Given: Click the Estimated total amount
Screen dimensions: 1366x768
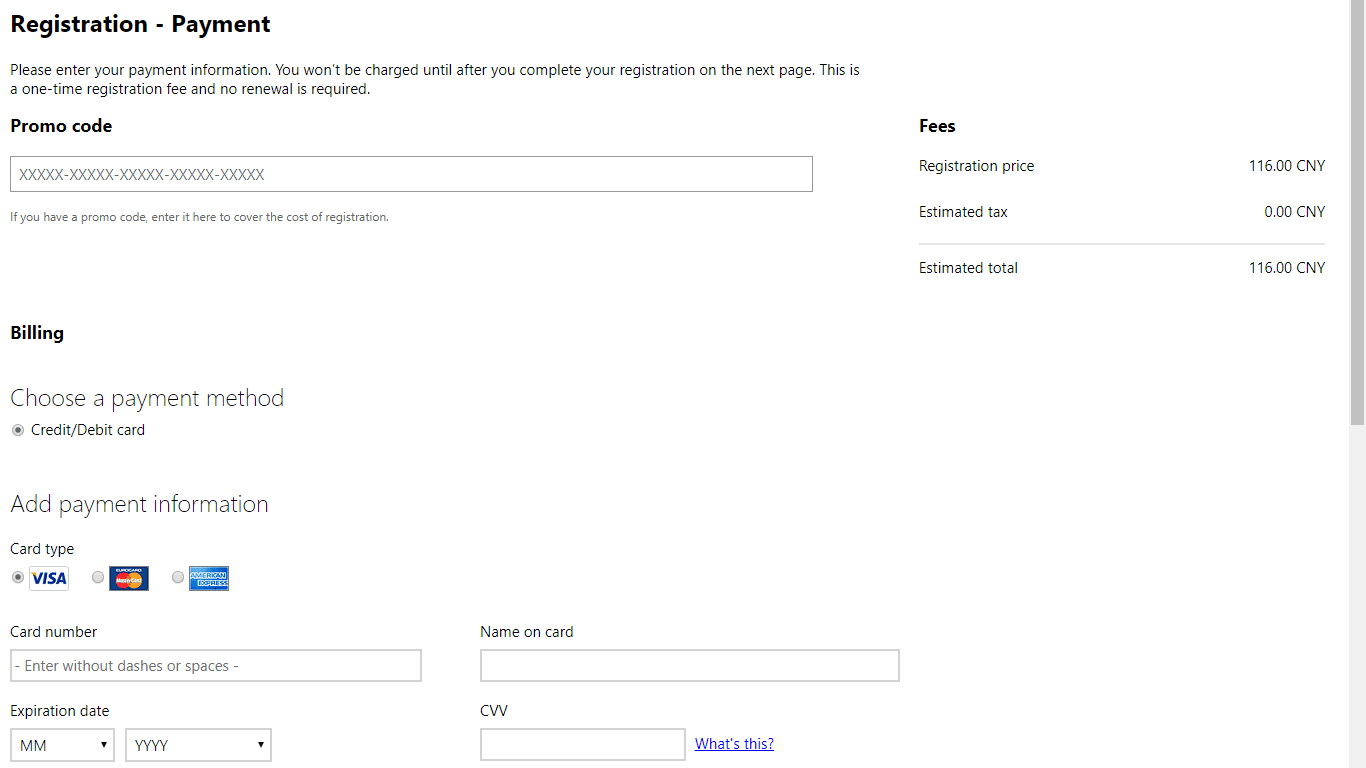Looking at the screenshot, I should [1286, 268].
